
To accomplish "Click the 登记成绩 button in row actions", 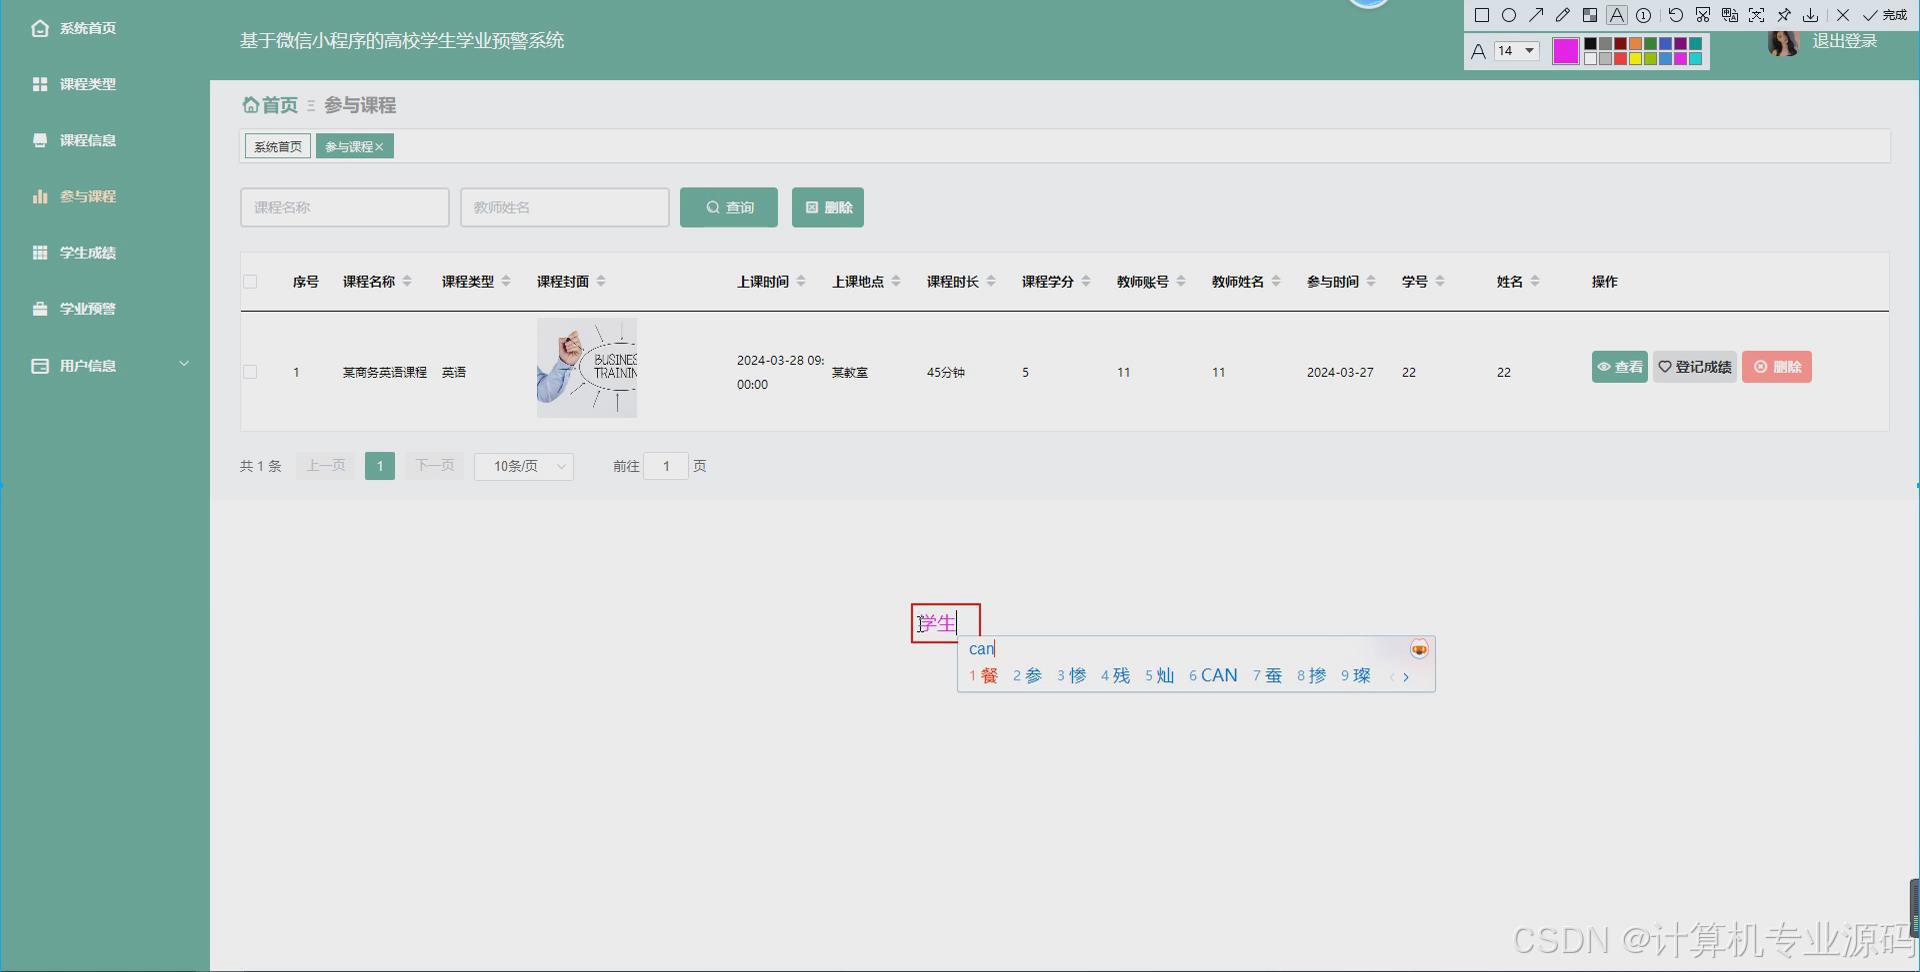I will click(1694, 366).
